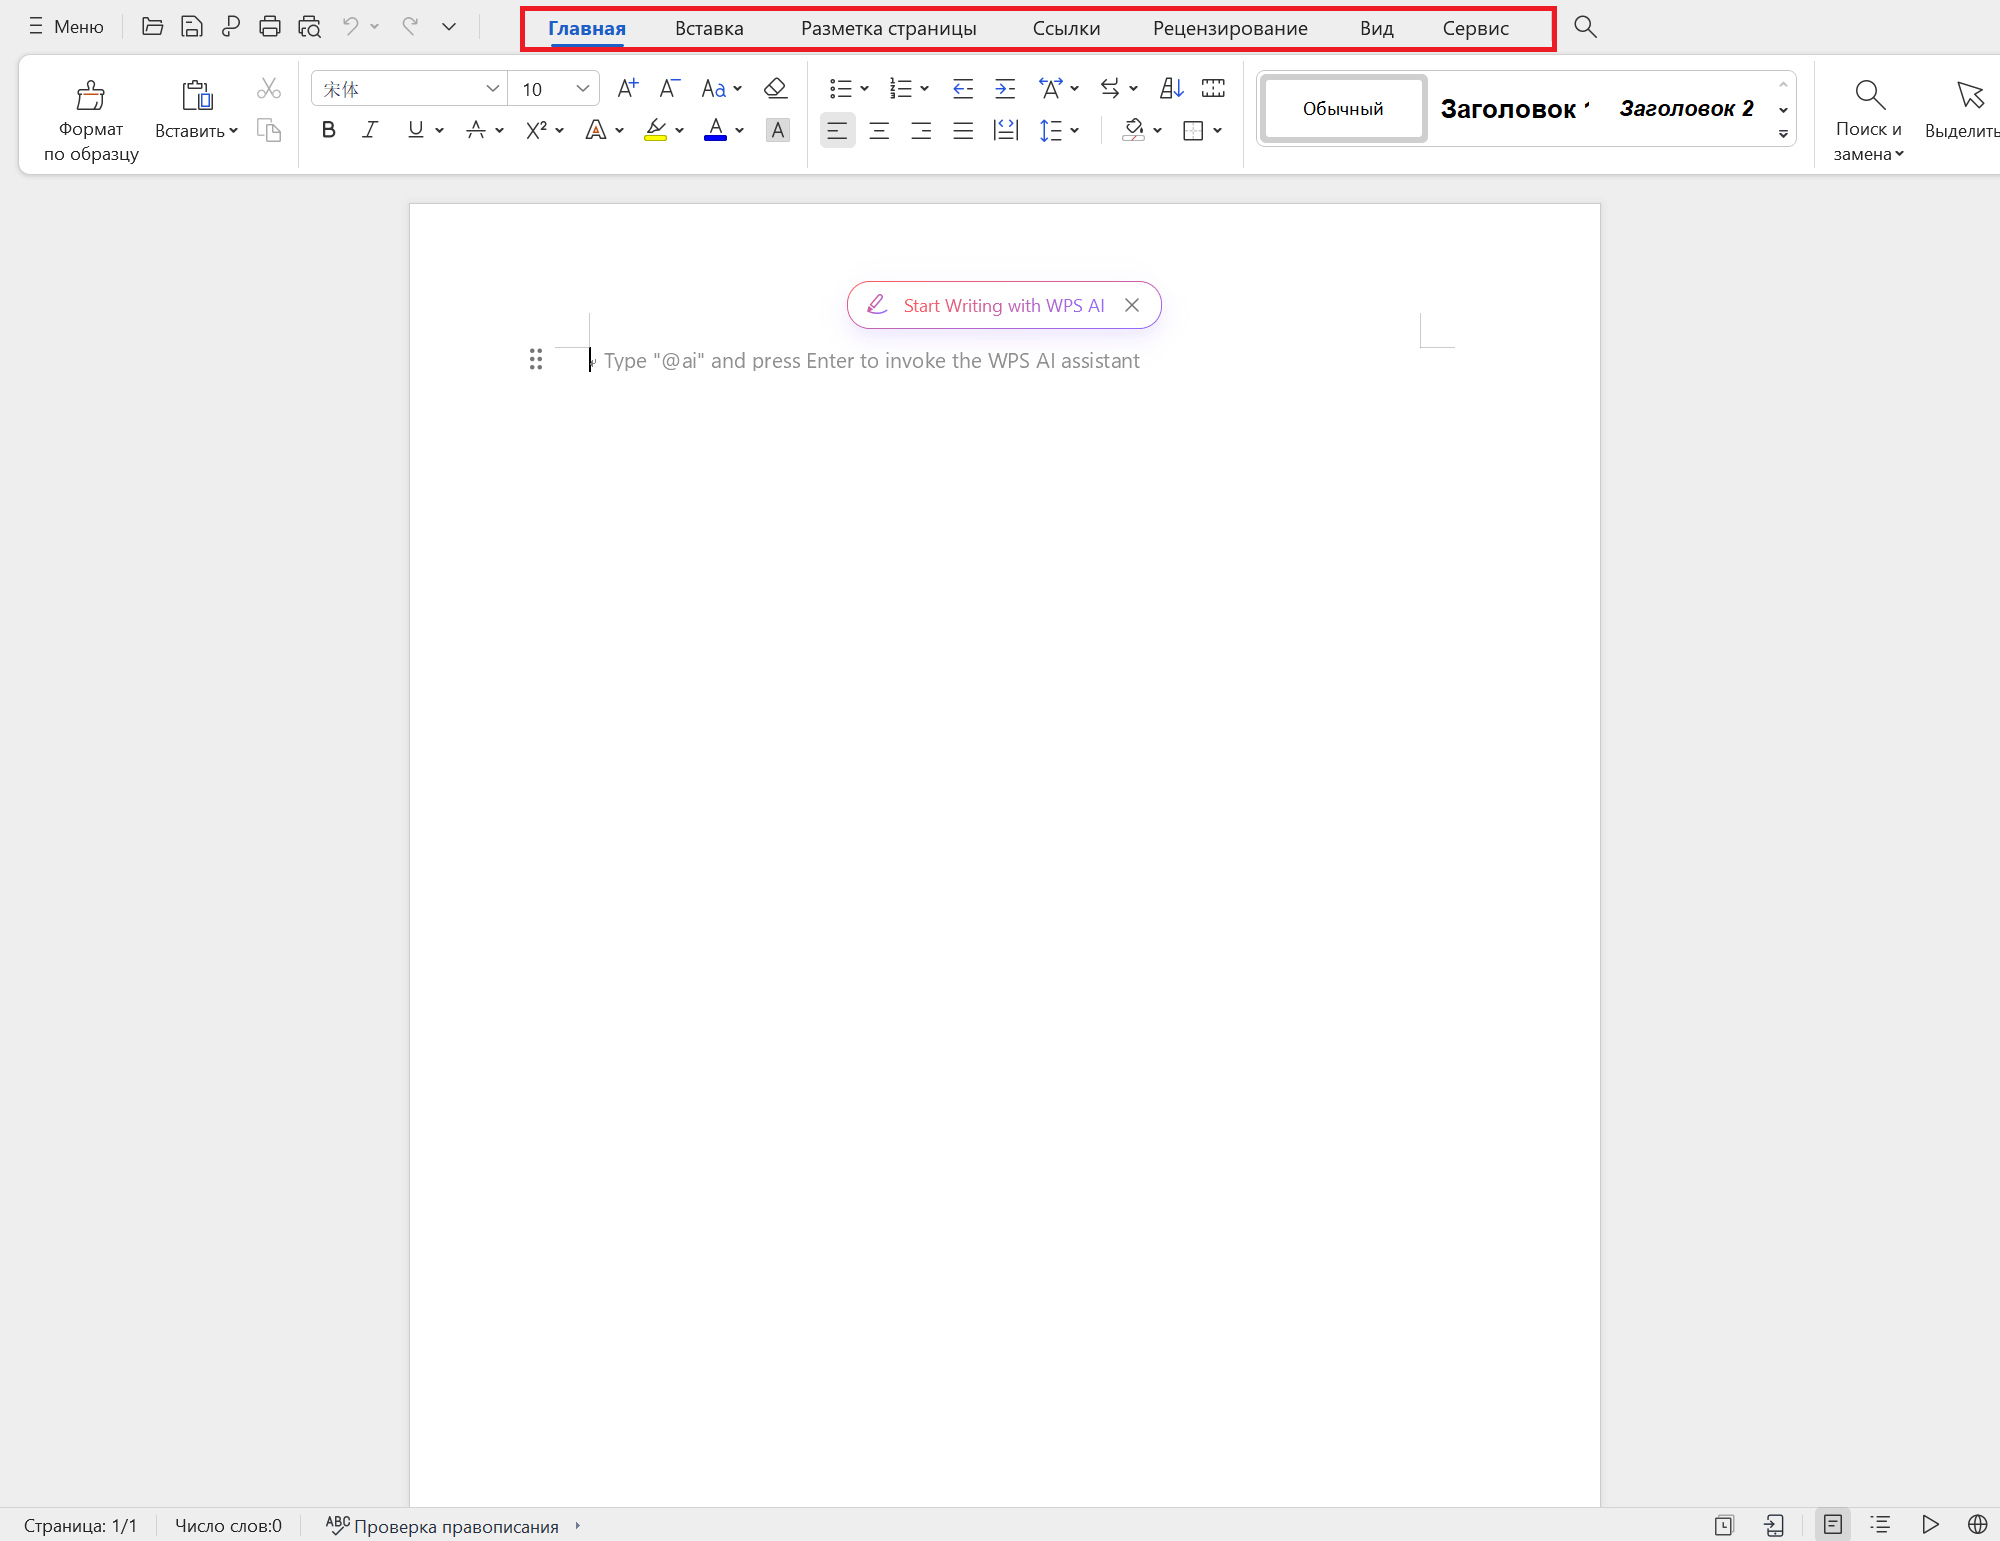This screenshot has height=1541, width=2000.
Task: Open the font color dropdown arrow
Action: [739, 130]
